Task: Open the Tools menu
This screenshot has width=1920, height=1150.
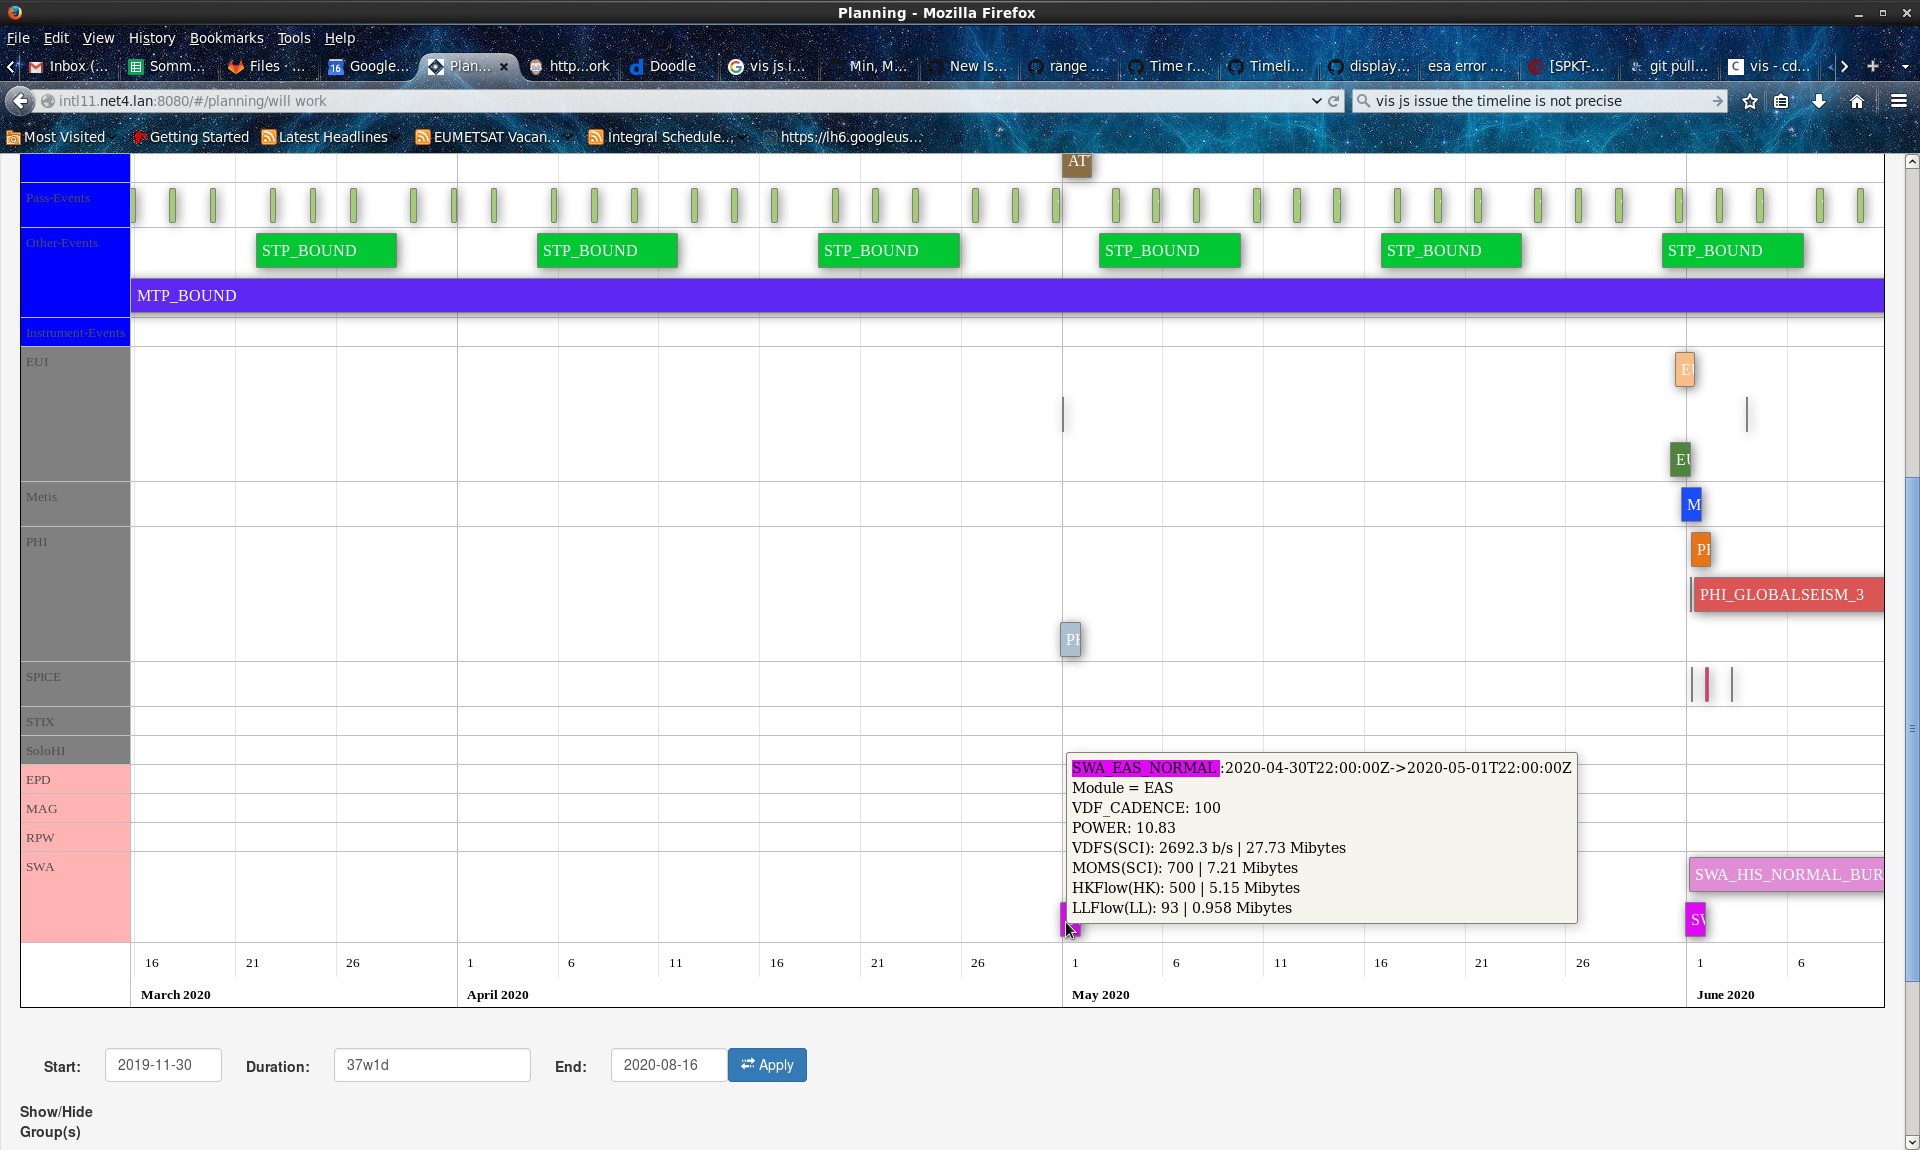Action: point(294,38)
